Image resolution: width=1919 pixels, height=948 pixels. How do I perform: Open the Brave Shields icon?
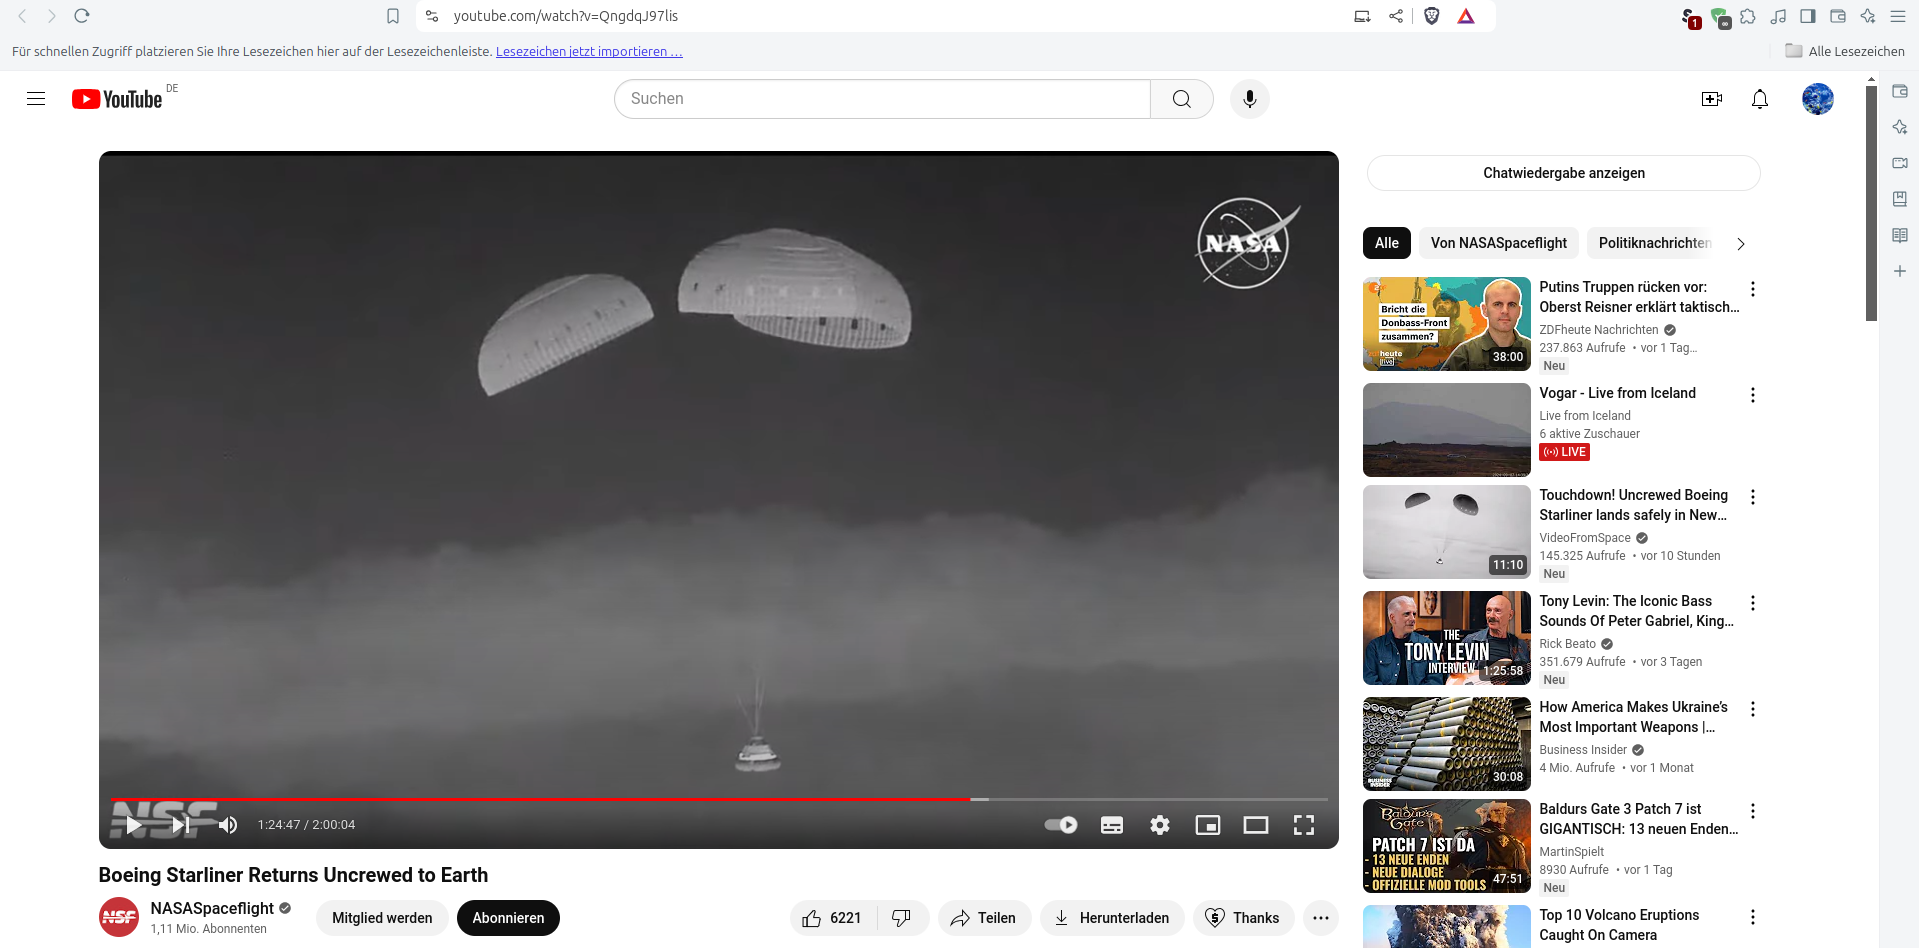[x=1432, y=16]
